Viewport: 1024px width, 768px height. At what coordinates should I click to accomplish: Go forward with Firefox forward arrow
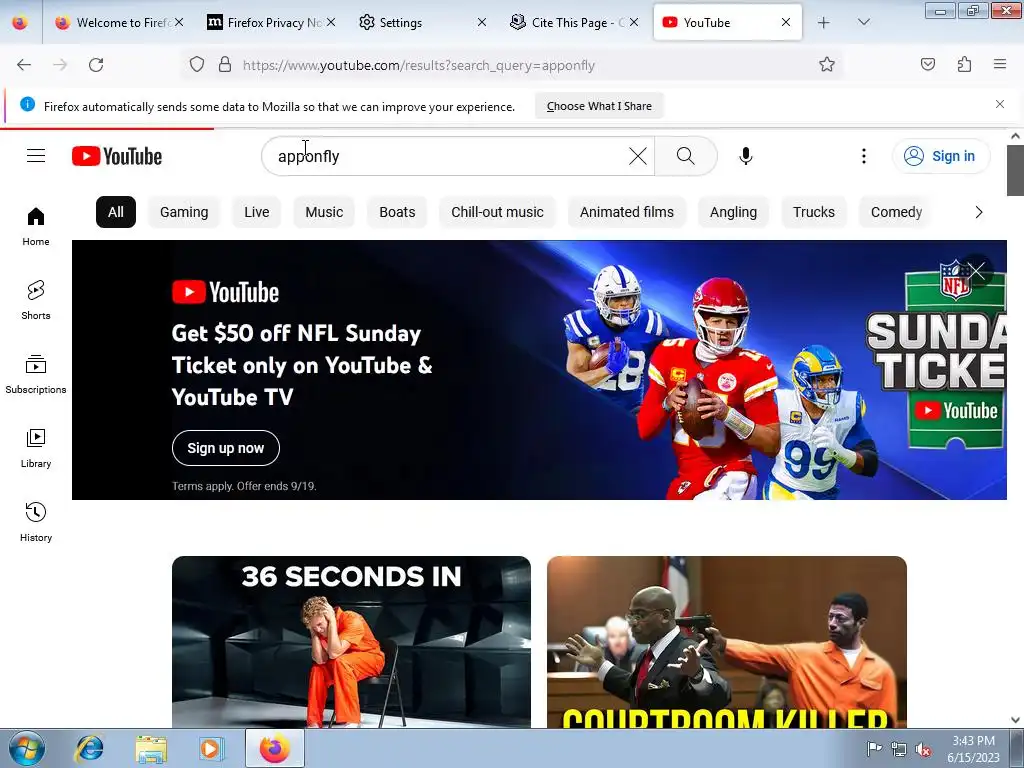pyautogui.click(x=60, y=65)
